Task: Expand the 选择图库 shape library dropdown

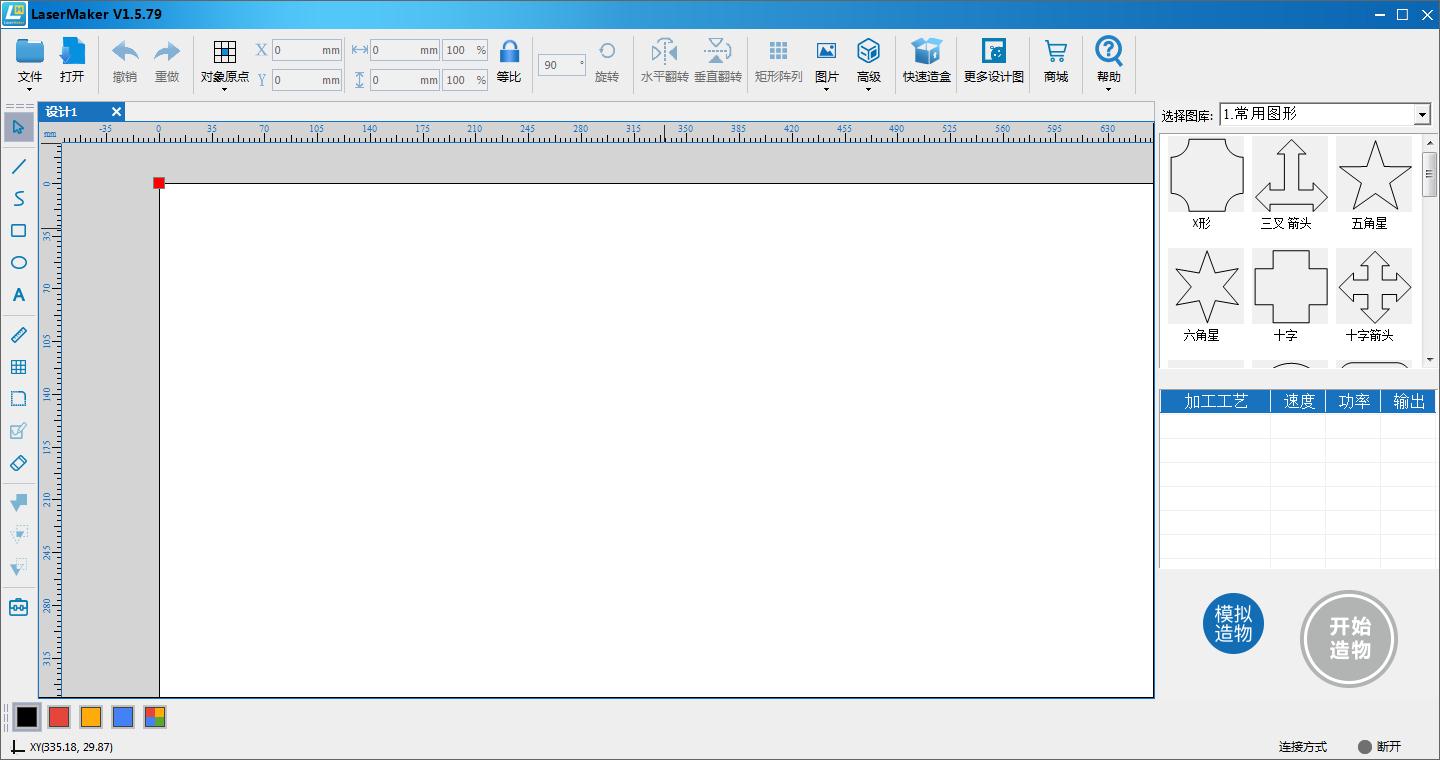Action: (x=1422, y=115)
